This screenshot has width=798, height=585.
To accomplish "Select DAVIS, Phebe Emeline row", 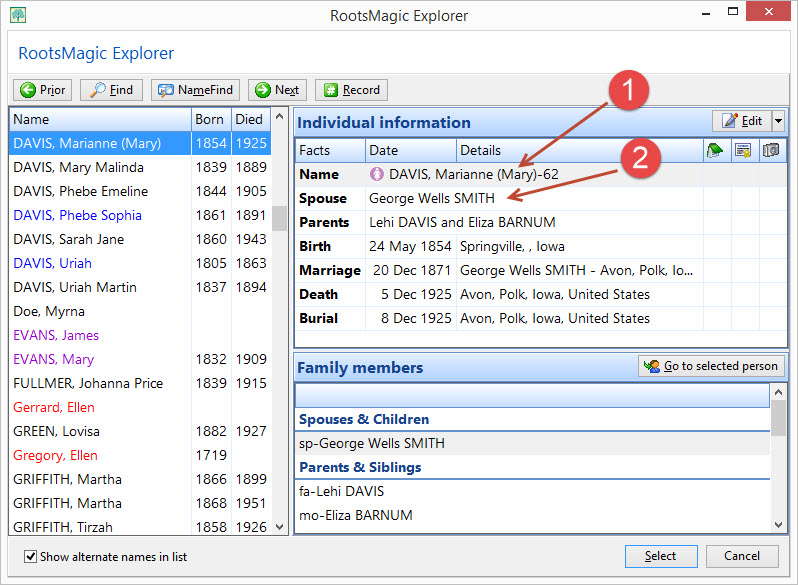I will (140, 191).
